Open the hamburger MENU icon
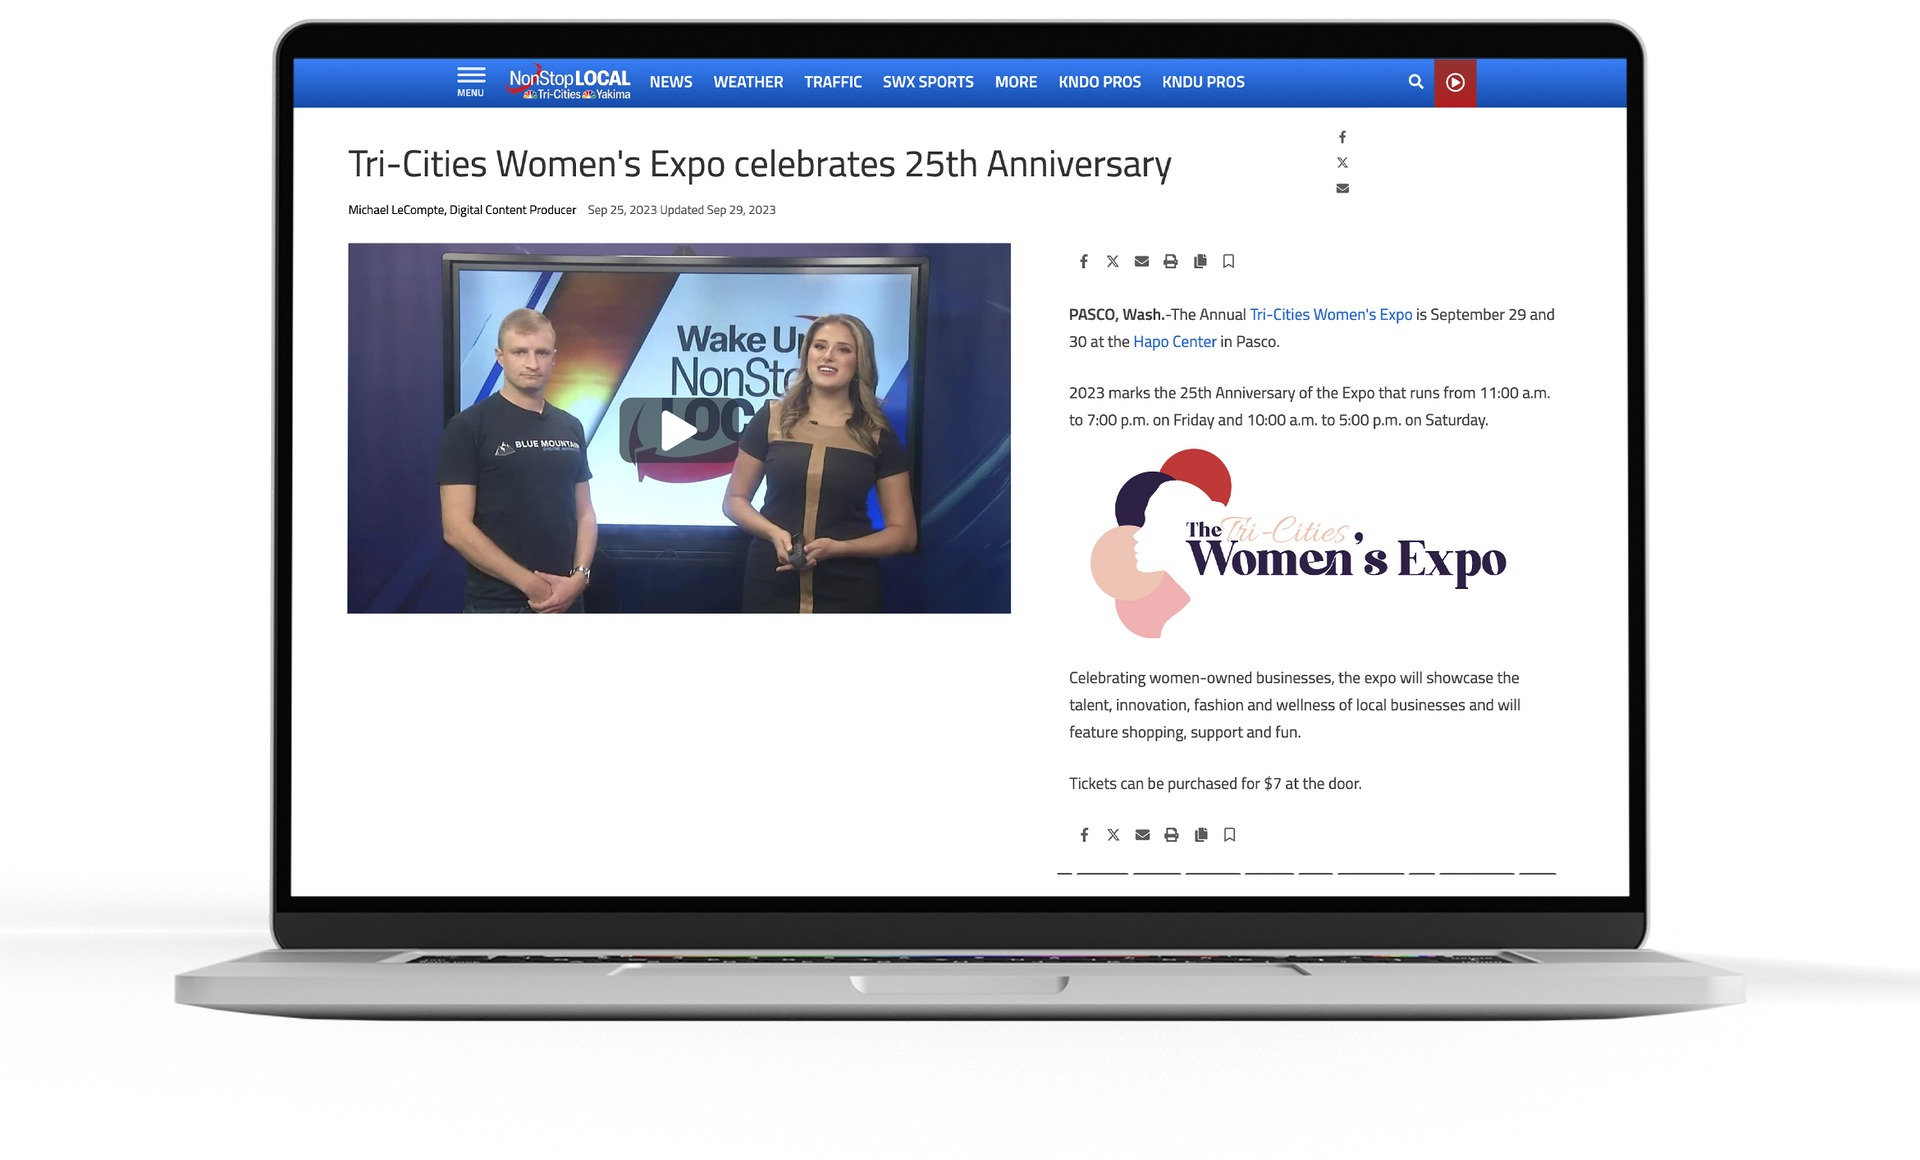 (471, 82)
